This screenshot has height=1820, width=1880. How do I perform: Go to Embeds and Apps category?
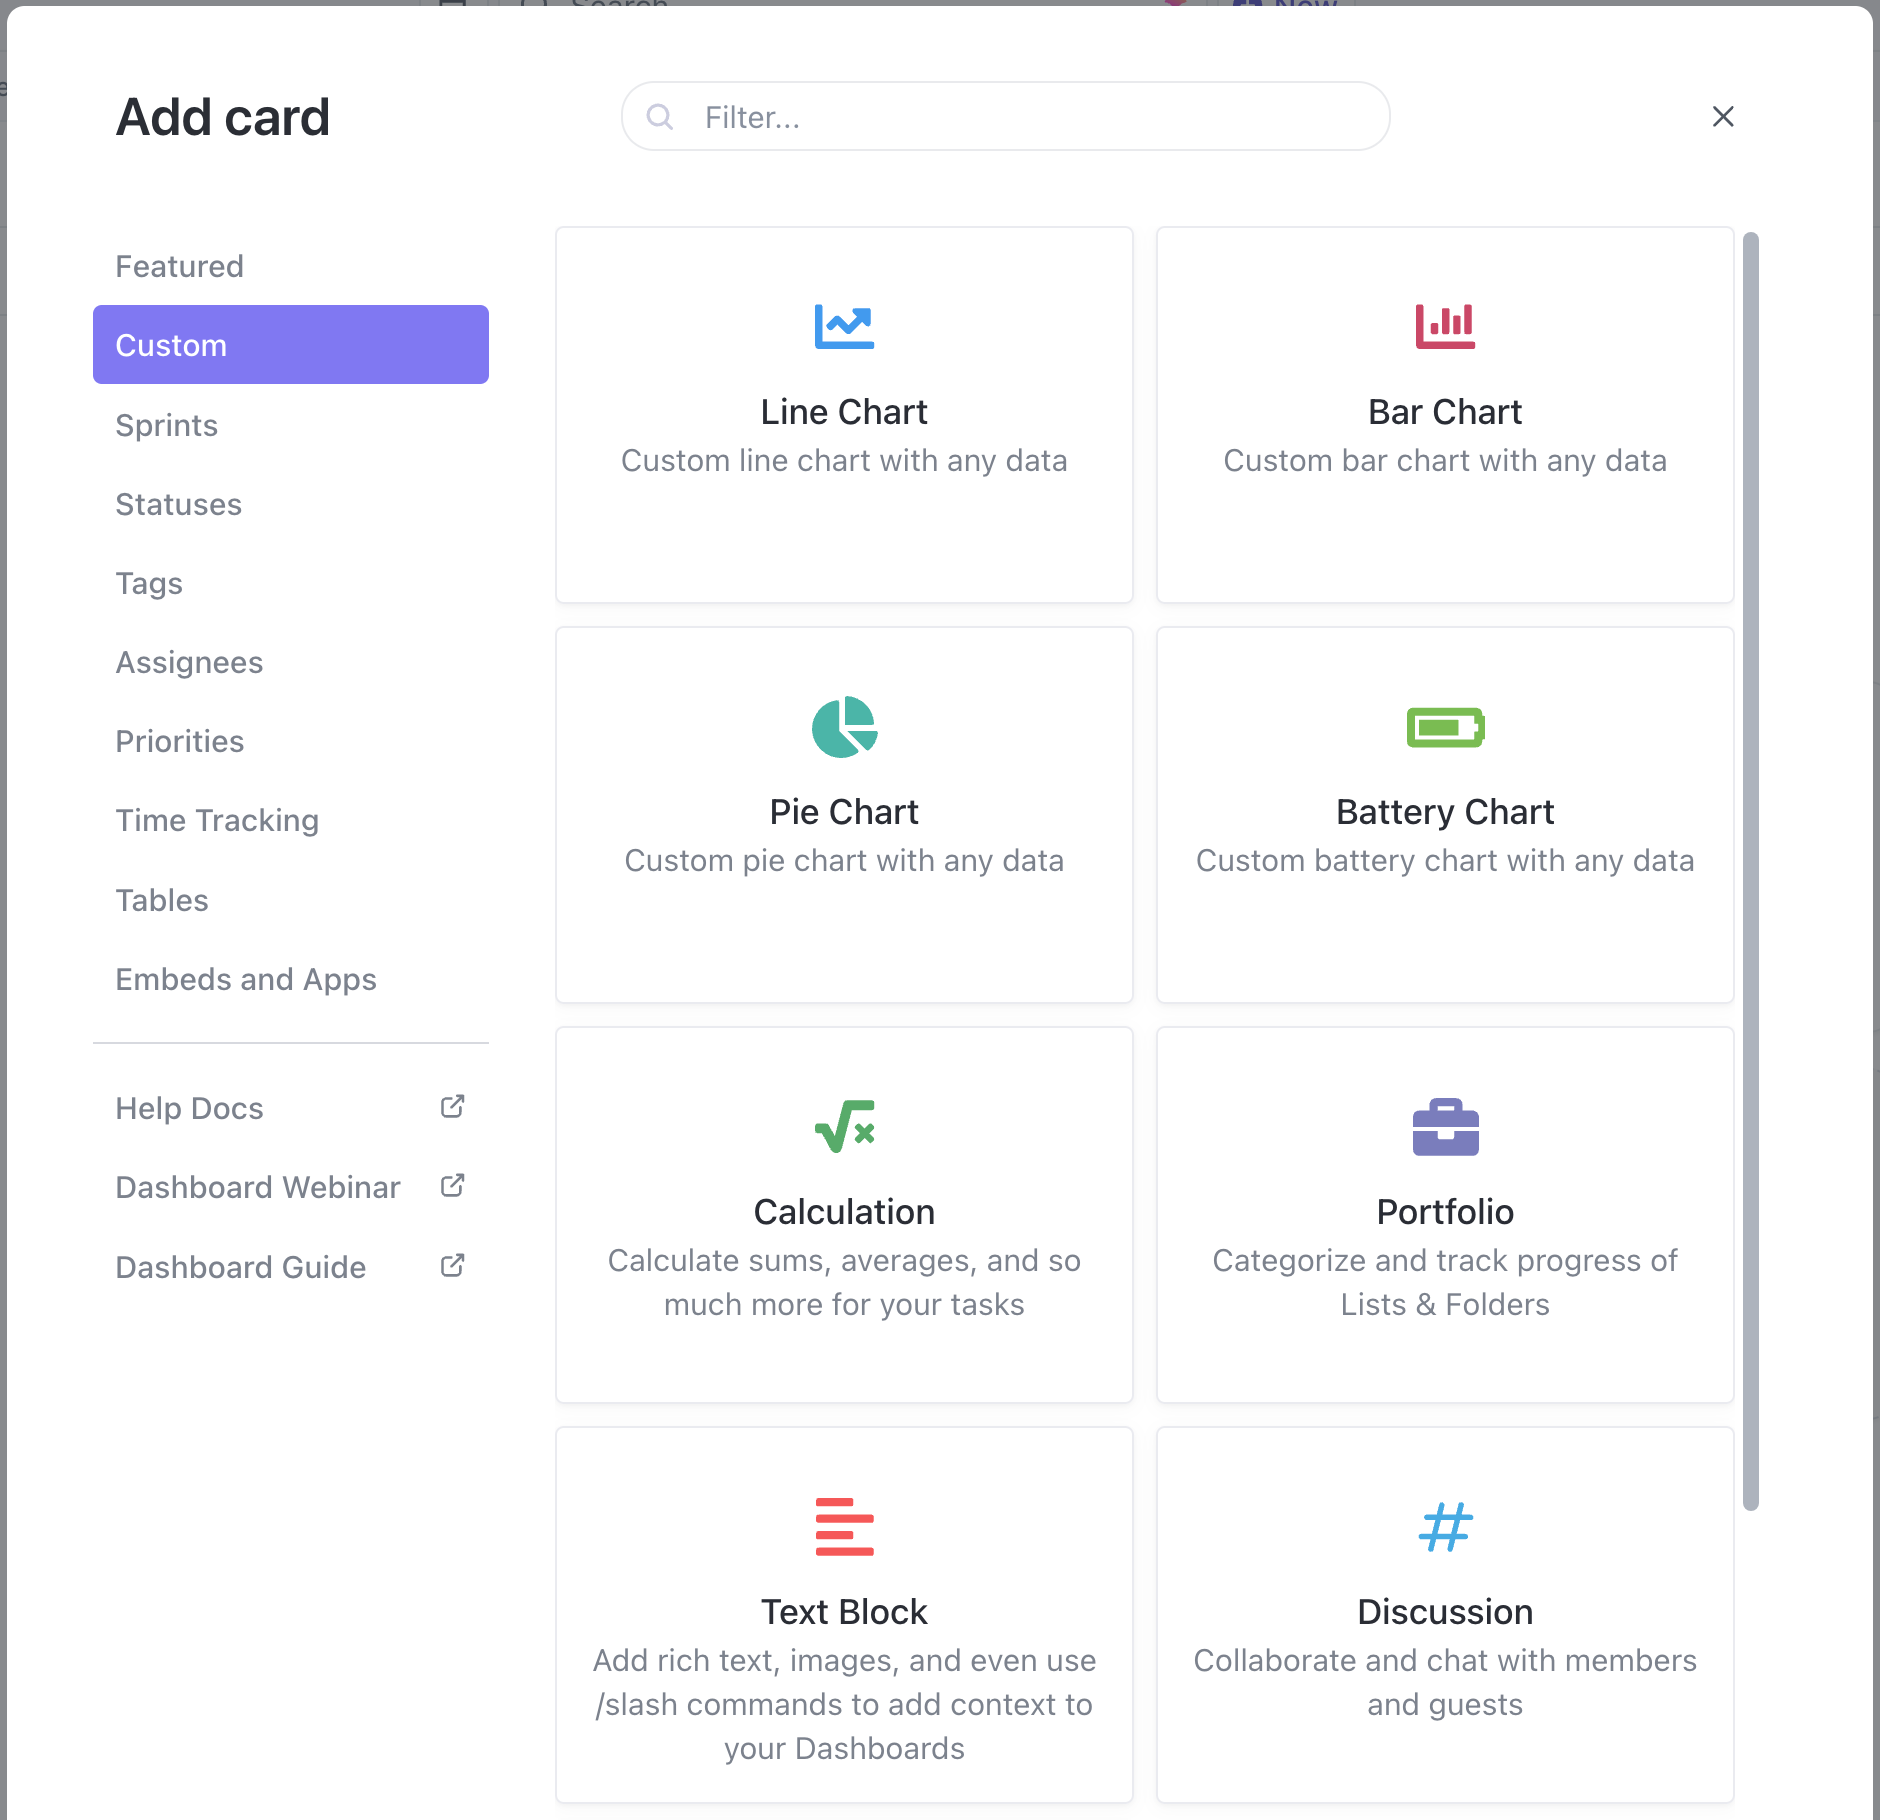246,979
